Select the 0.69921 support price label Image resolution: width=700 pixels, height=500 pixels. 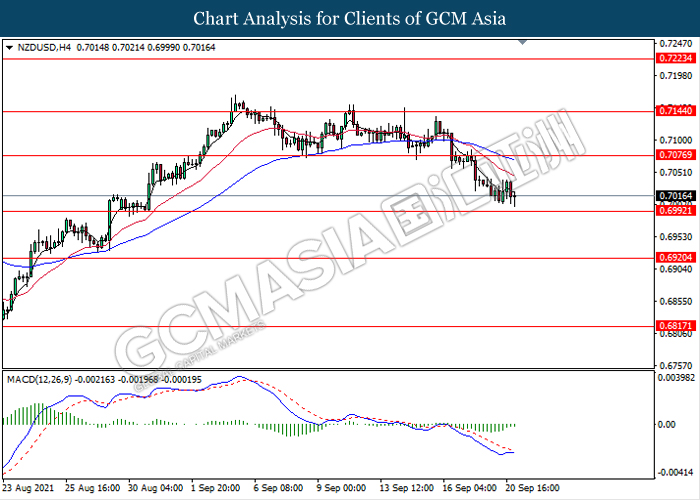pyautogui.click(x=676, y=211)
